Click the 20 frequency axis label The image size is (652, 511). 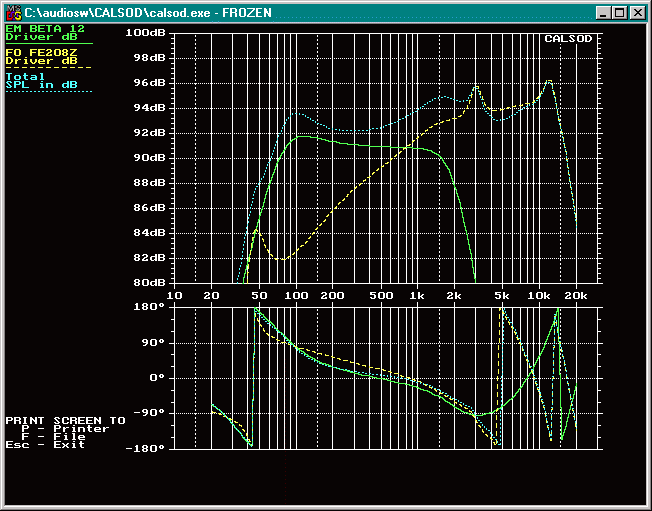coord(211,296)
